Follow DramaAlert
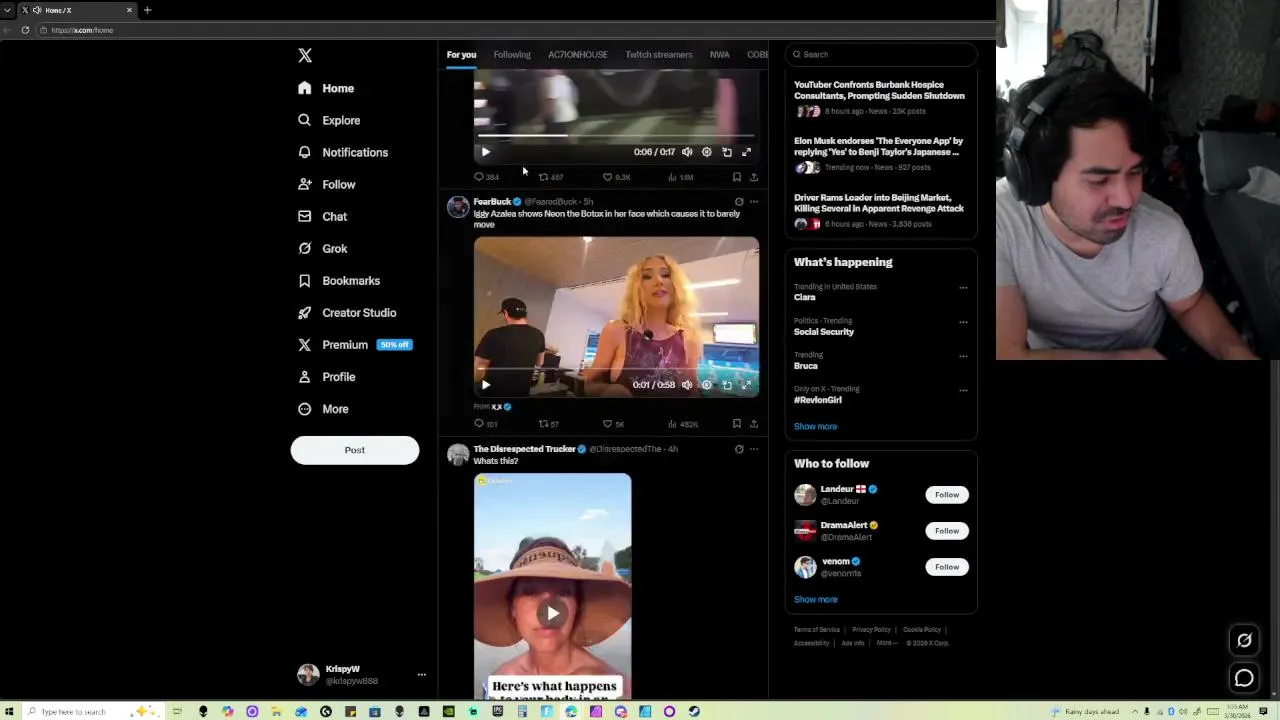1280x720 pixels. (x=947, y=531)
